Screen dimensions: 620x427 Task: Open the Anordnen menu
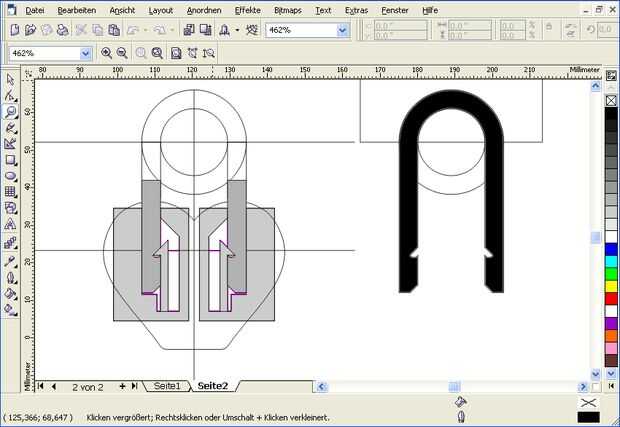[x=204, y=10]
